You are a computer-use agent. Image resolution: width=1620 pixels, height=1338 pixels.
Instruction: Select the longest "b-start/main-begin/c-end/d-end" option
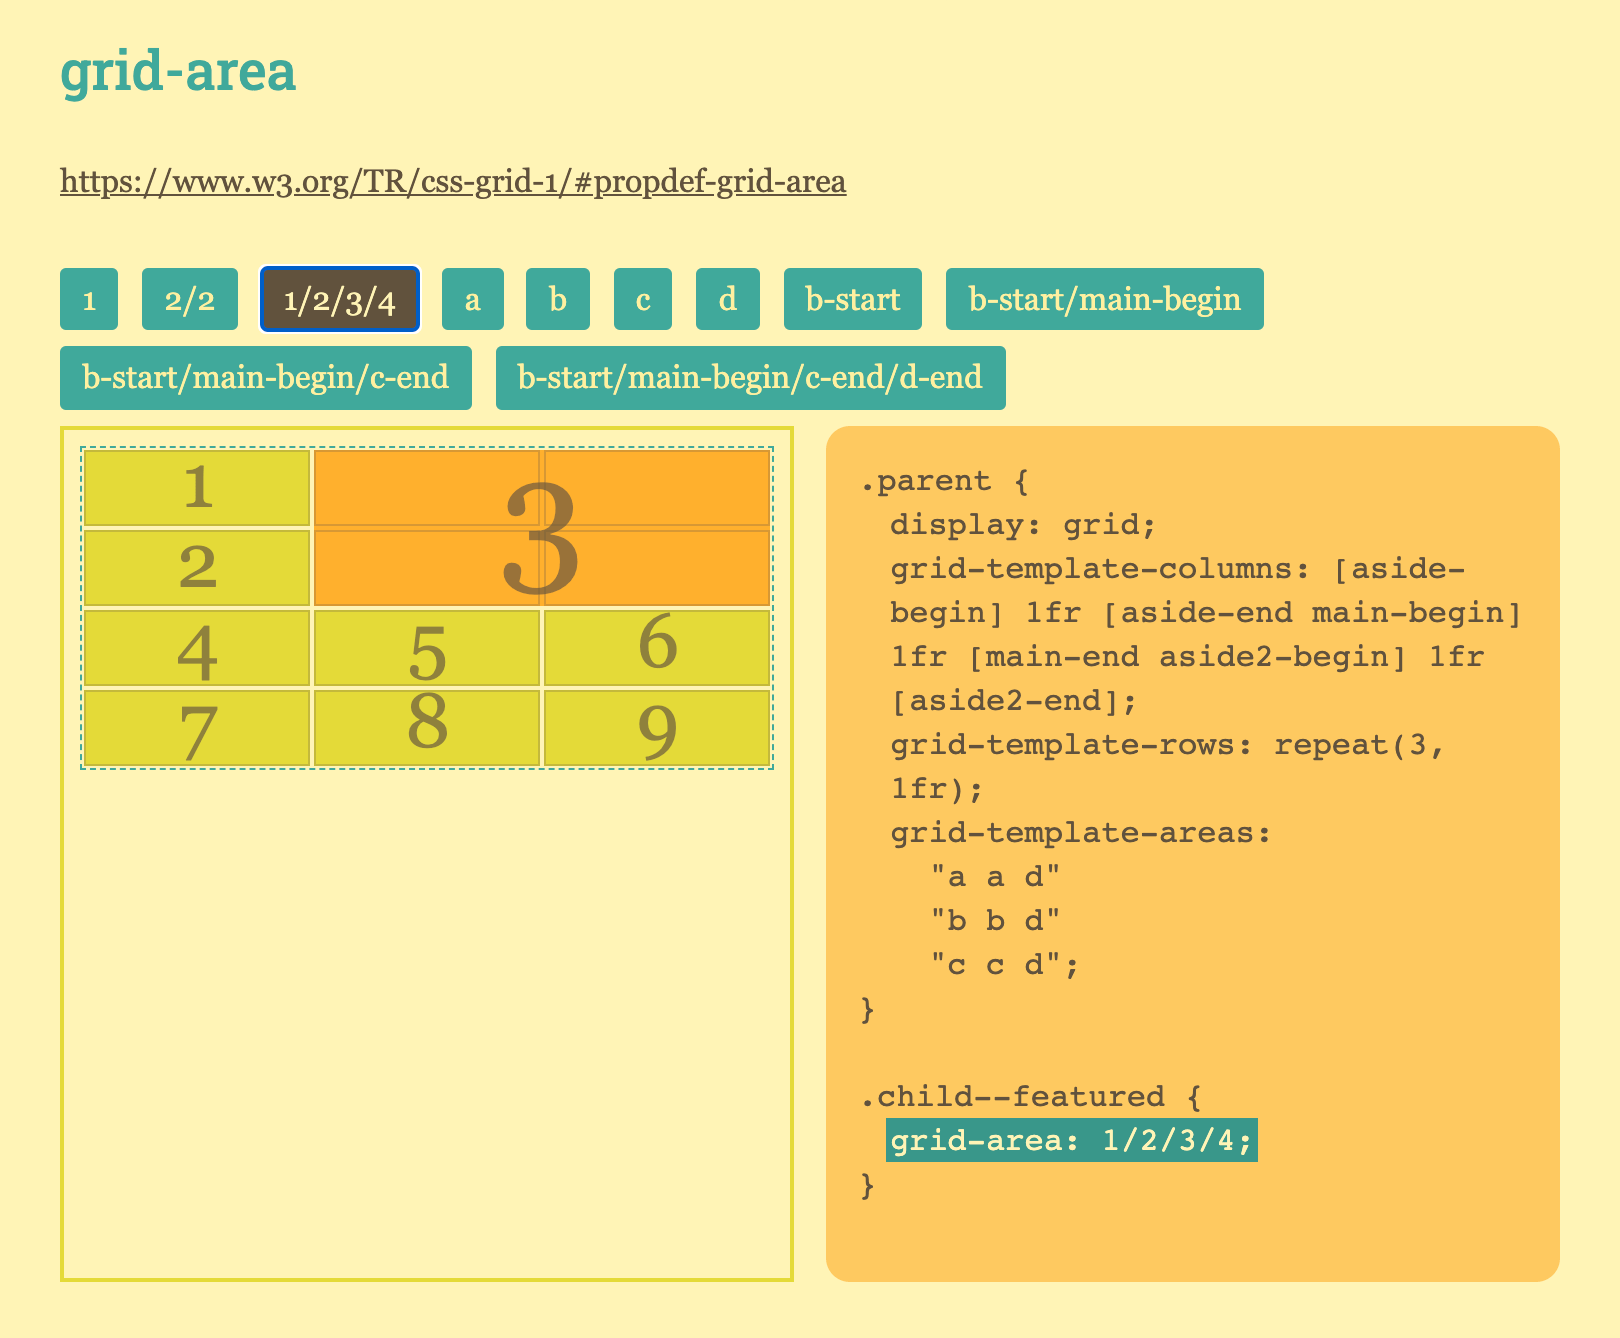[750, 378]
